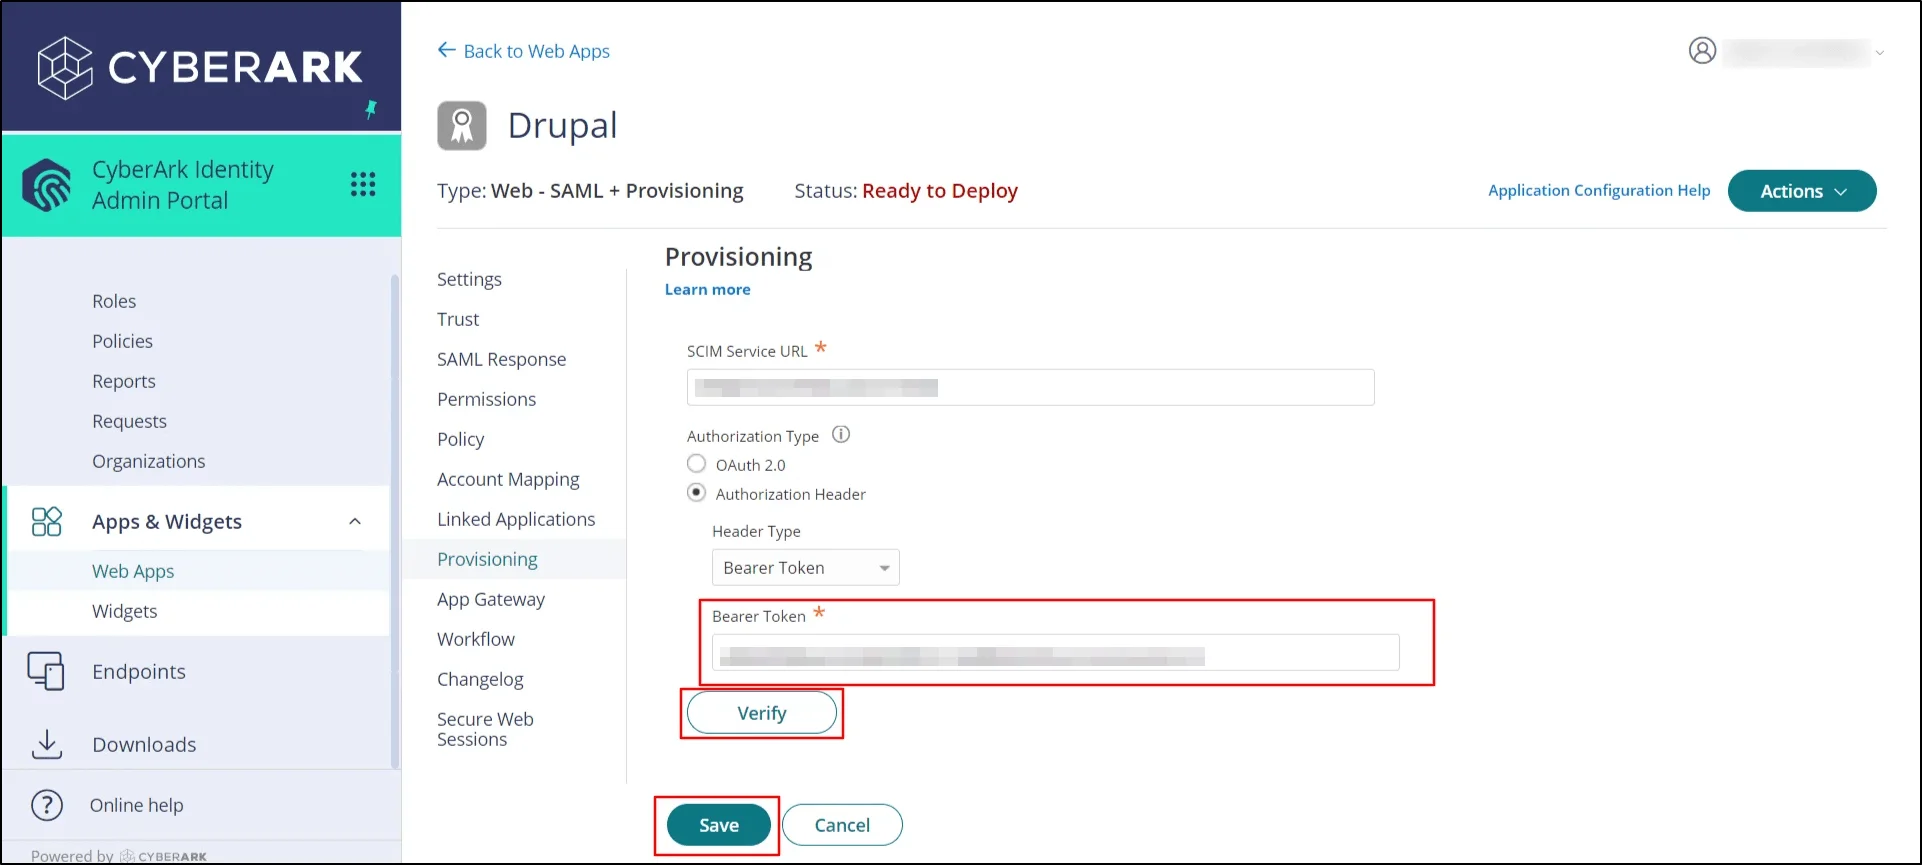Open Reports in the sidebar

(124, 381)
